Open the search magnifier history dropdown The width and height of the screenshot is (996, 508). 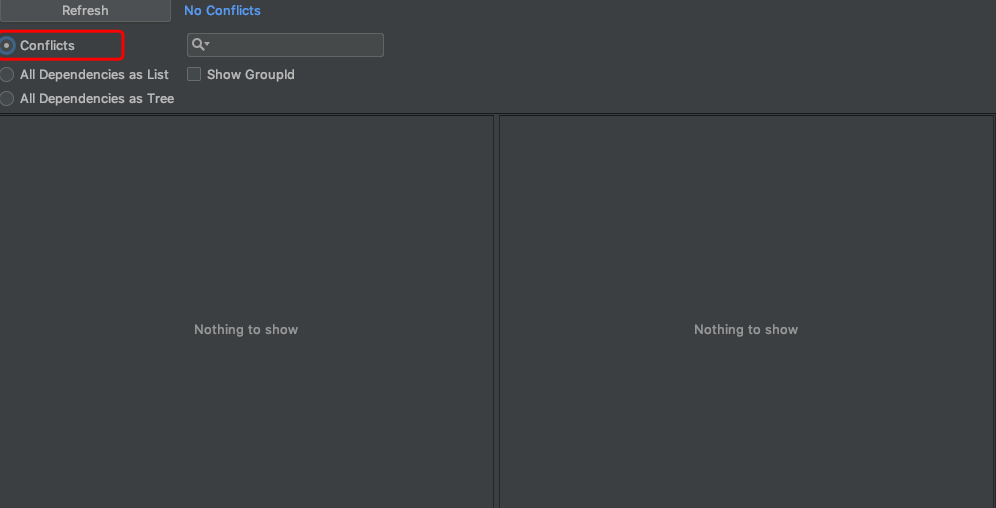pos(201,44)
